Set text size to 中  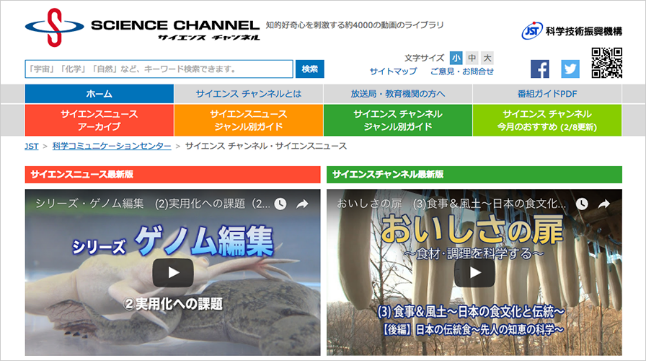472,58
